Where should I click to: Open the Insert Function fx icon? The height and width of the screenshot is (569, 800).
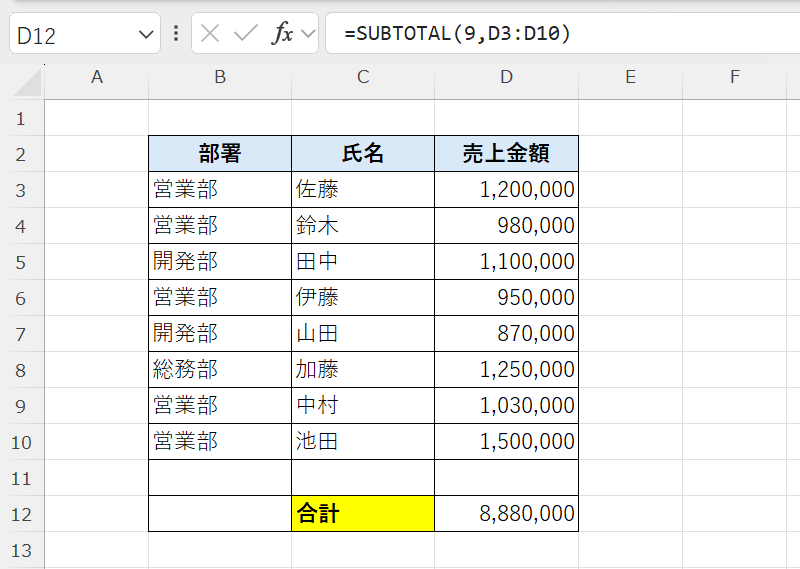tap(283, 33)
